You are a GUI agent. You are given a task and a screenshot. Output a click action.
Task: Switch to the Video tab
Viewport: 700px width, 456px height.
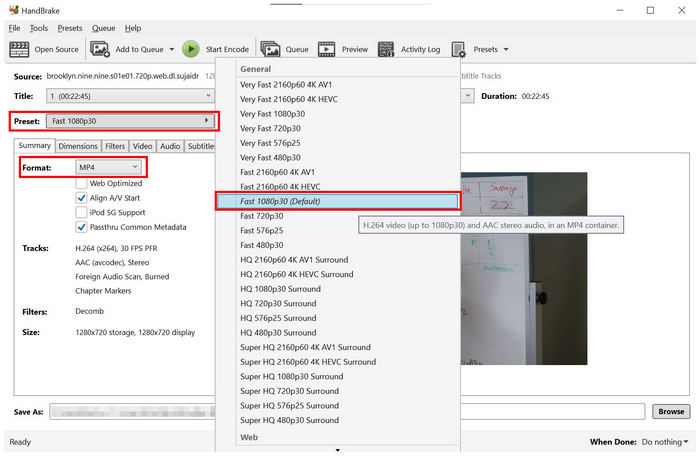[142, 146]
